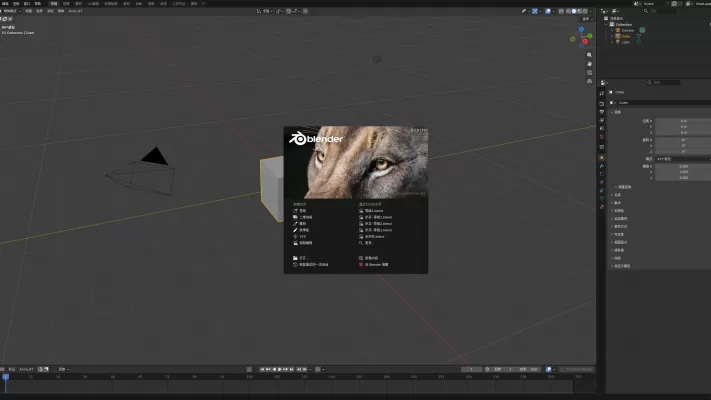This screenshot has height=400, width=711.
Task: Open the Render properties tab
Action: point(602,104)
